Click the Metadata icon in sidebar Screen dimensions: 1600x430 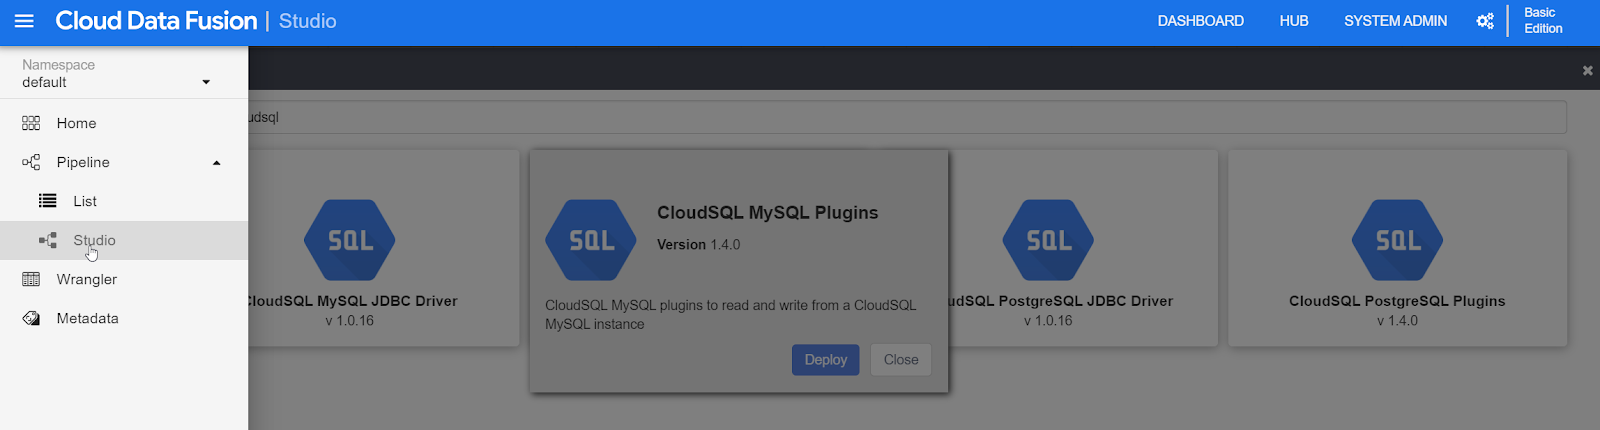tap(31, 318)
